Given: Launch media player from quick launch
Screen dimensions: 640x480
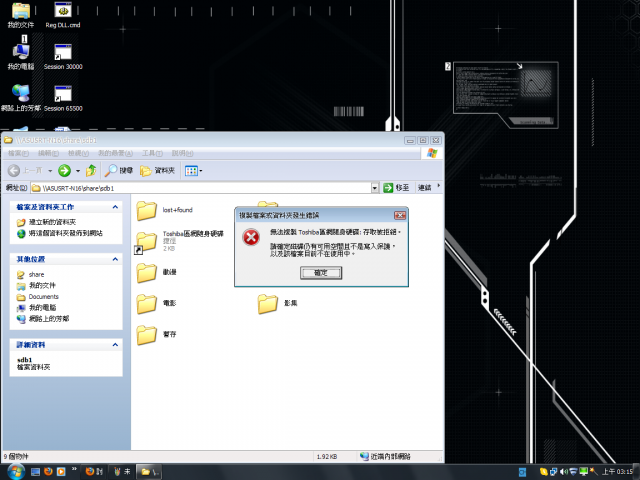Looking at the screenshot, I should click(61, 472).
